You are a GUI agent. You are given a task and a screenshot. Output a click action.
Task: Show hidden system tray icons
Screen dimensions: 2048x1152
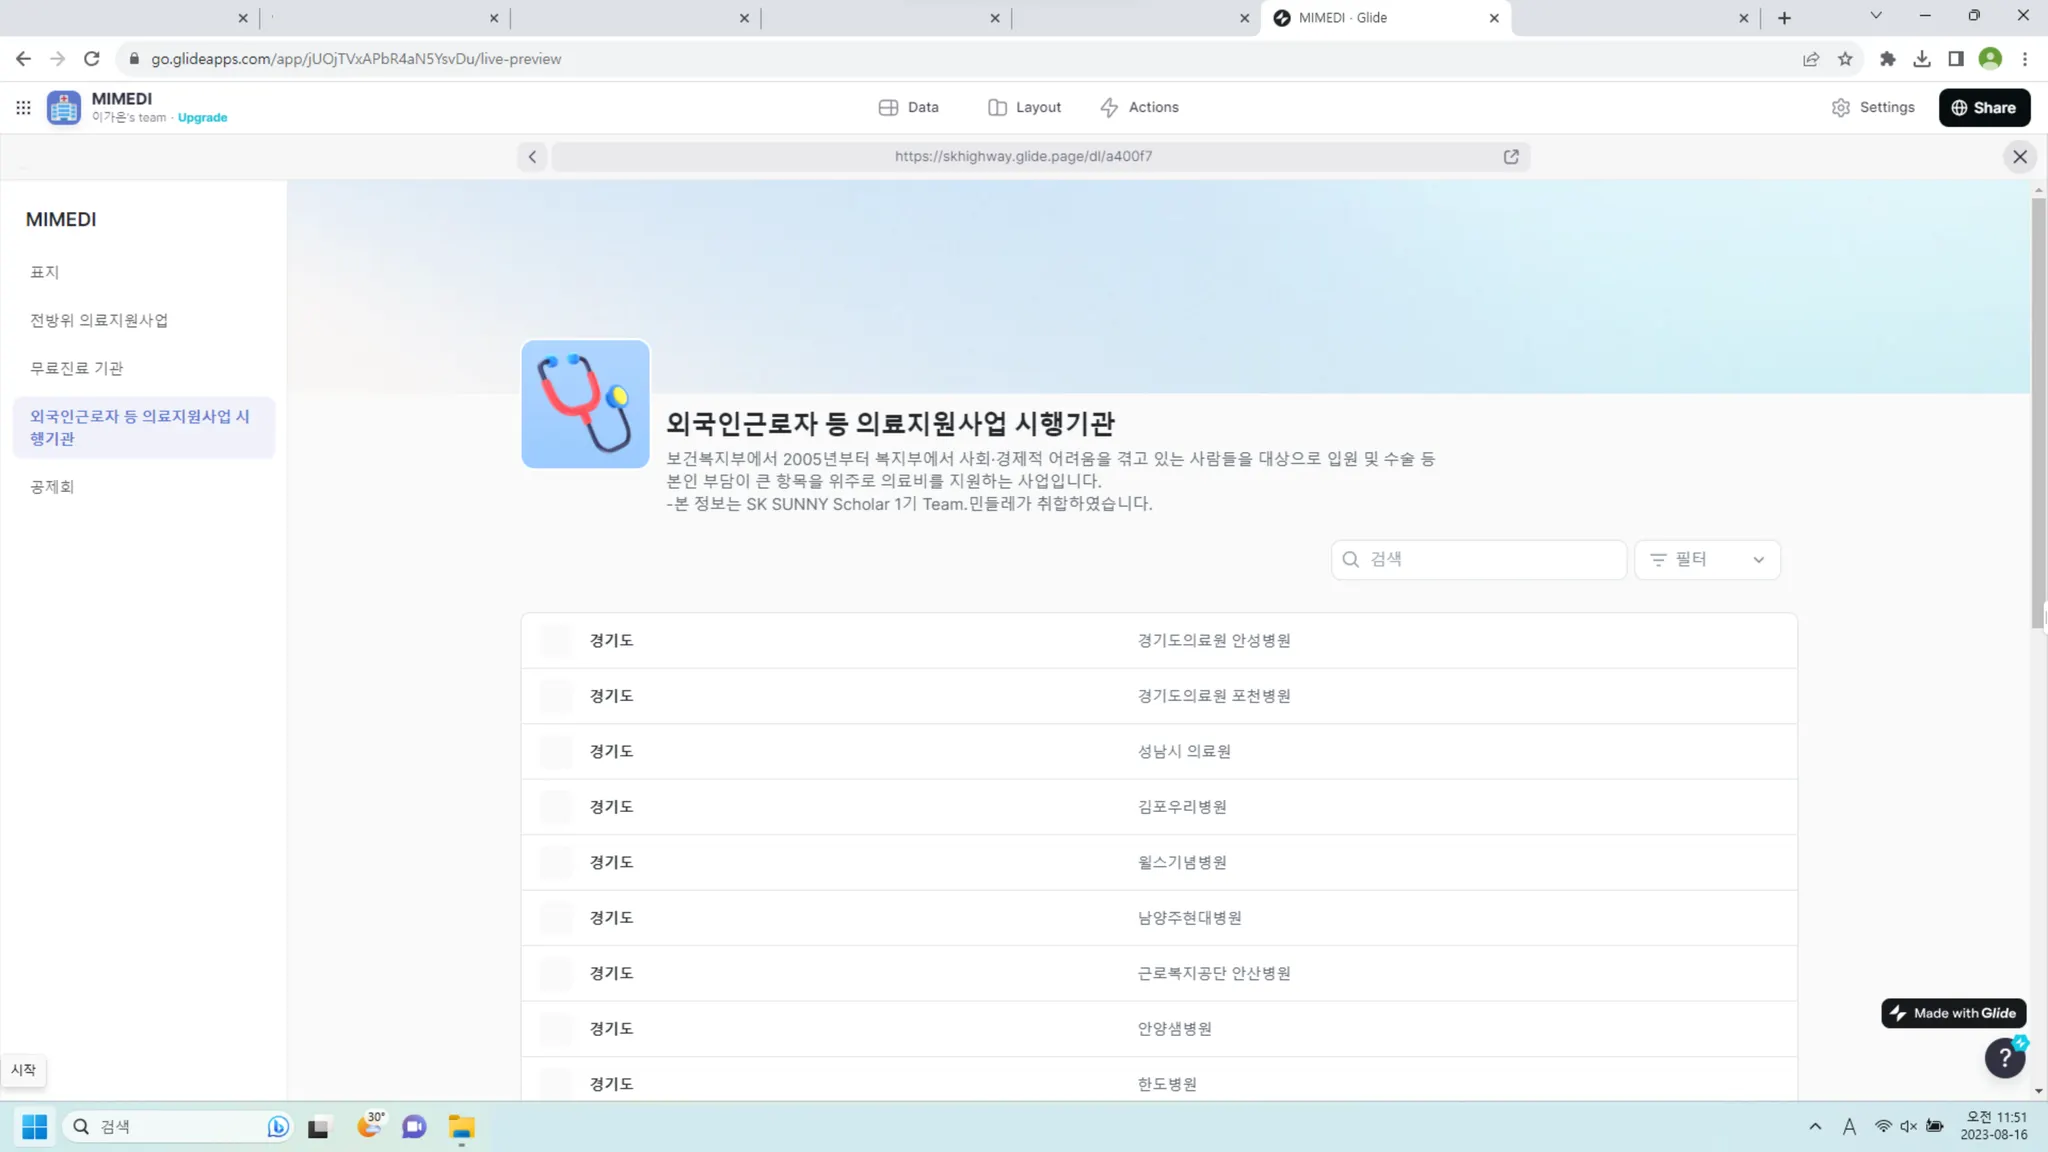[x=1814, y=1127]
